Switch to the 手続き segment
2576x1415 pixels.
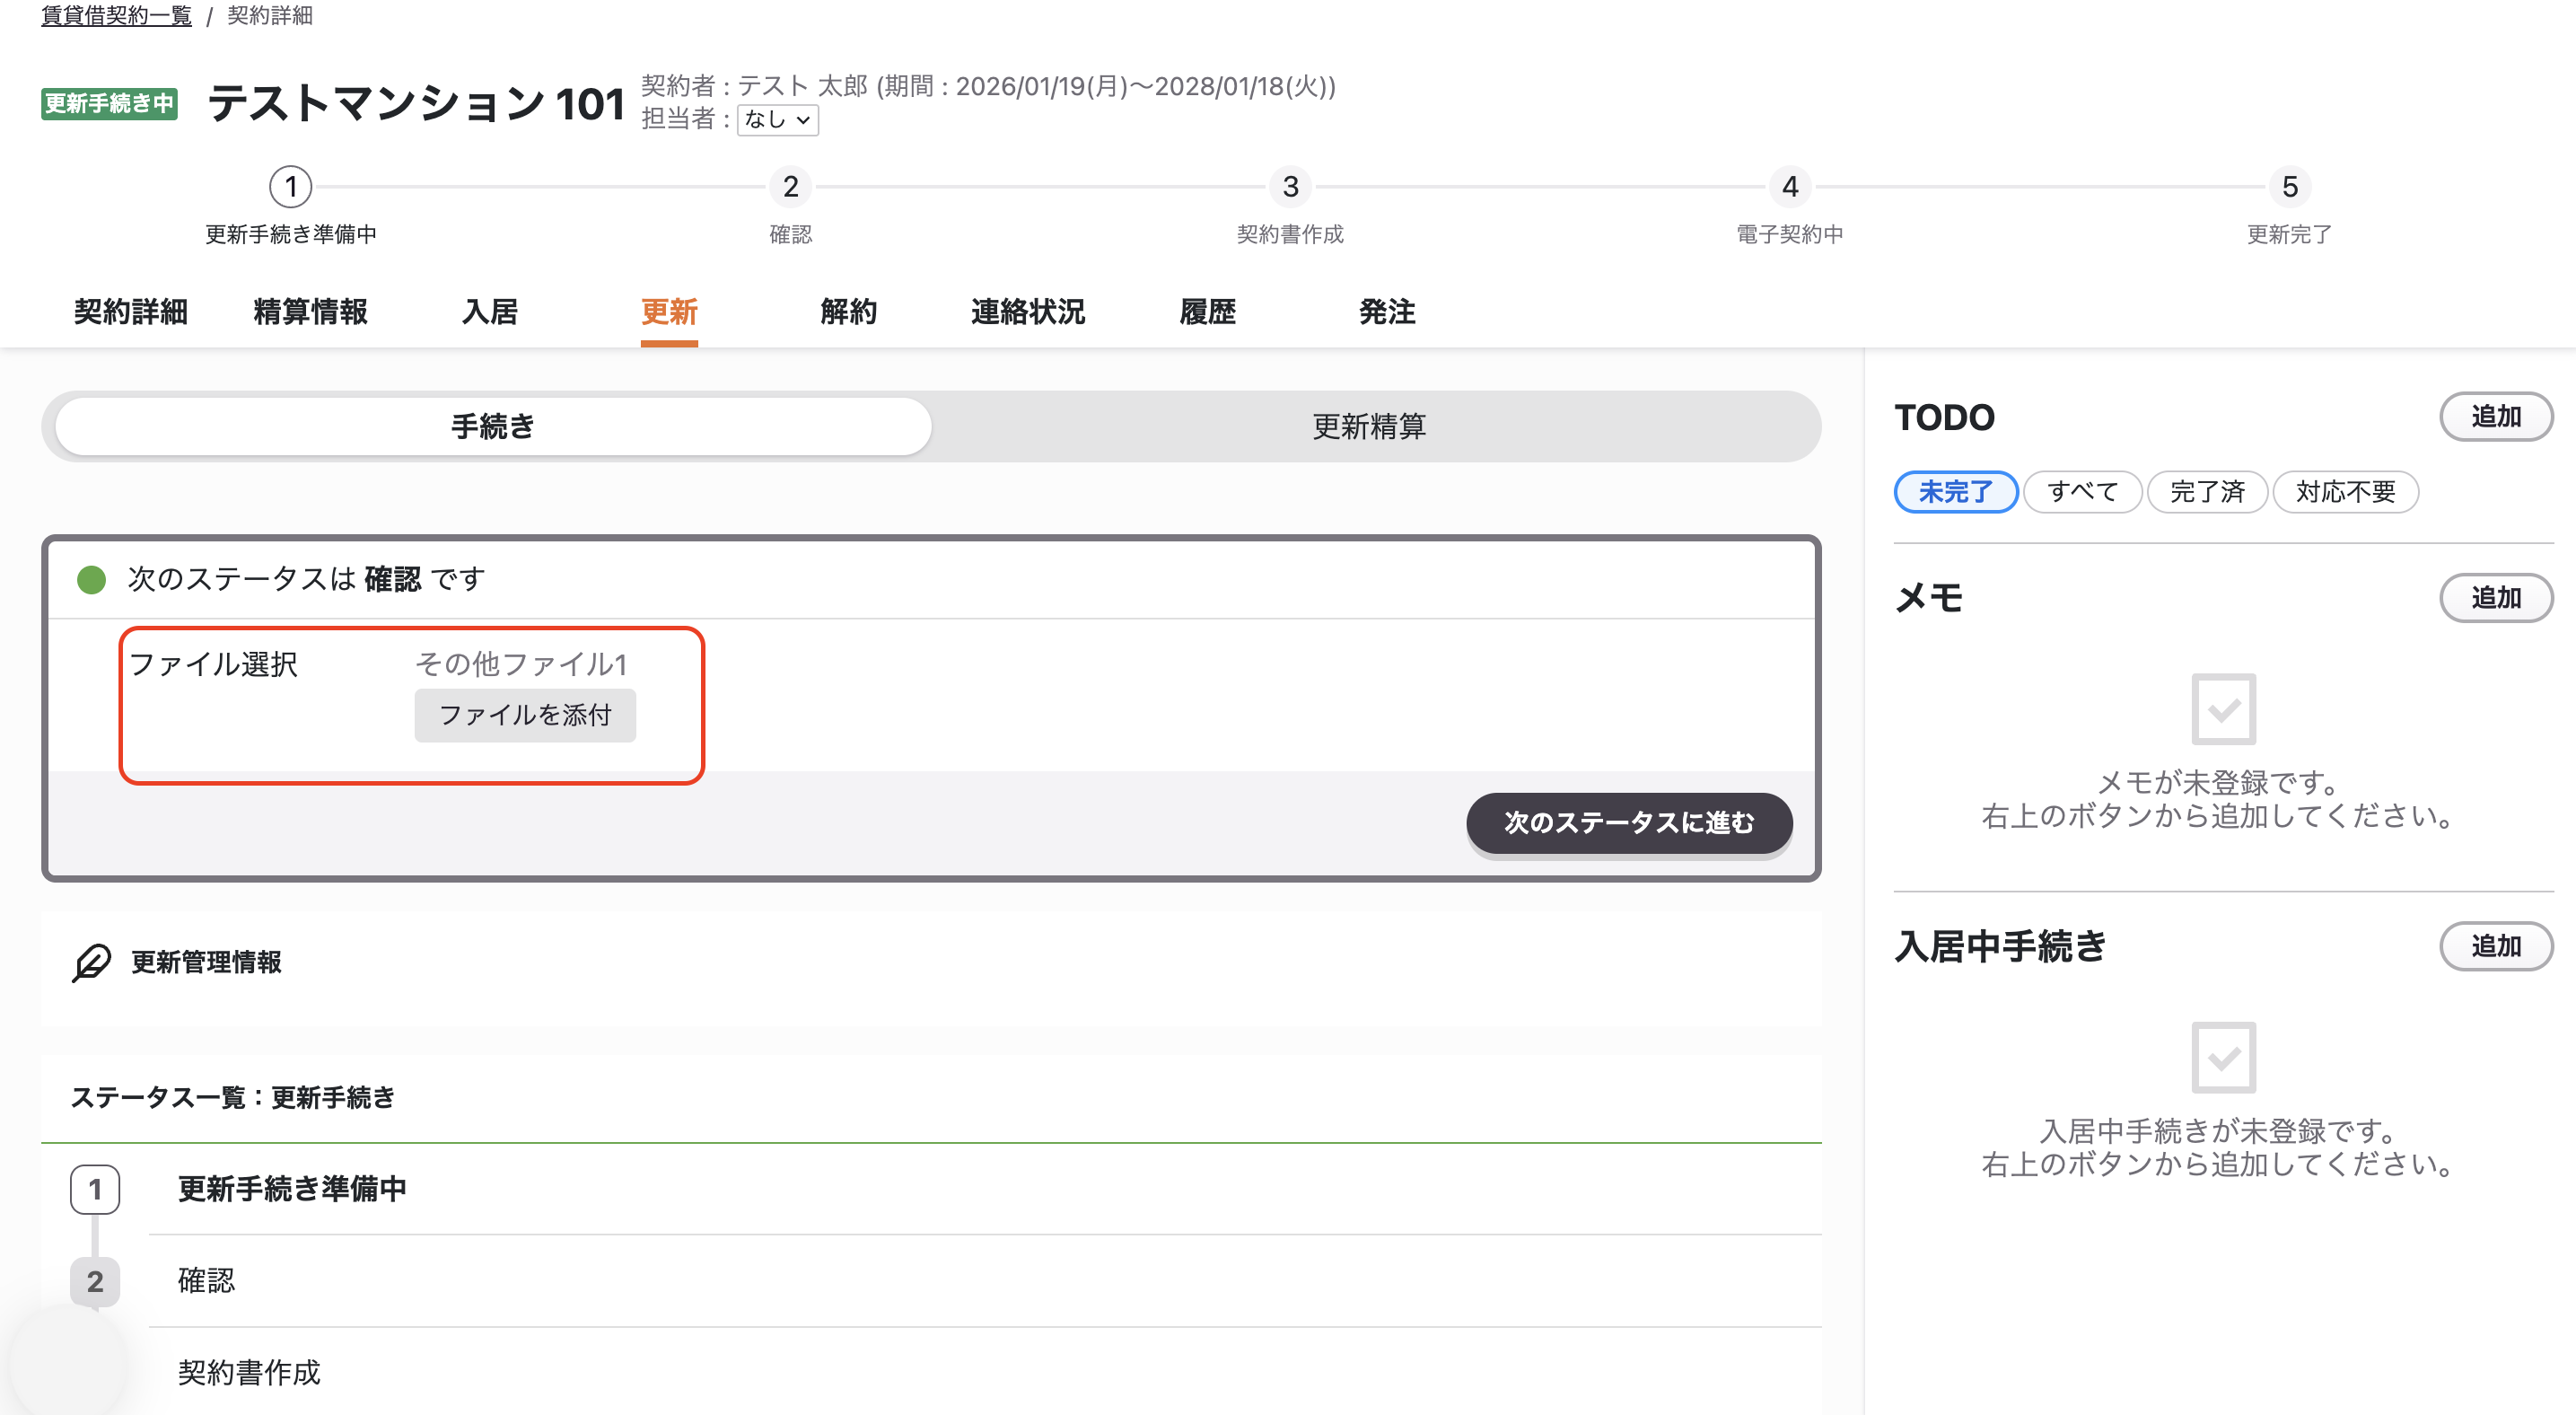[493, 427]
